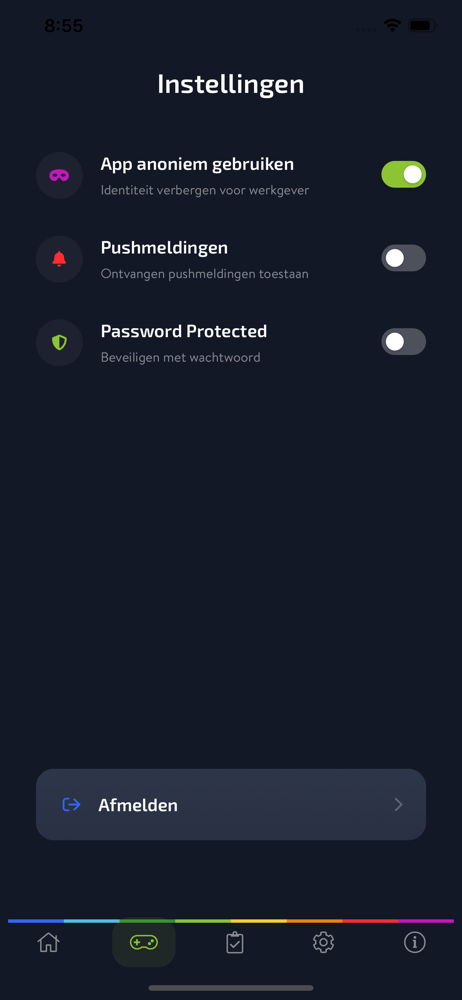
Task: Click the chevron on Afmelden row
Action: coord(398,805)
